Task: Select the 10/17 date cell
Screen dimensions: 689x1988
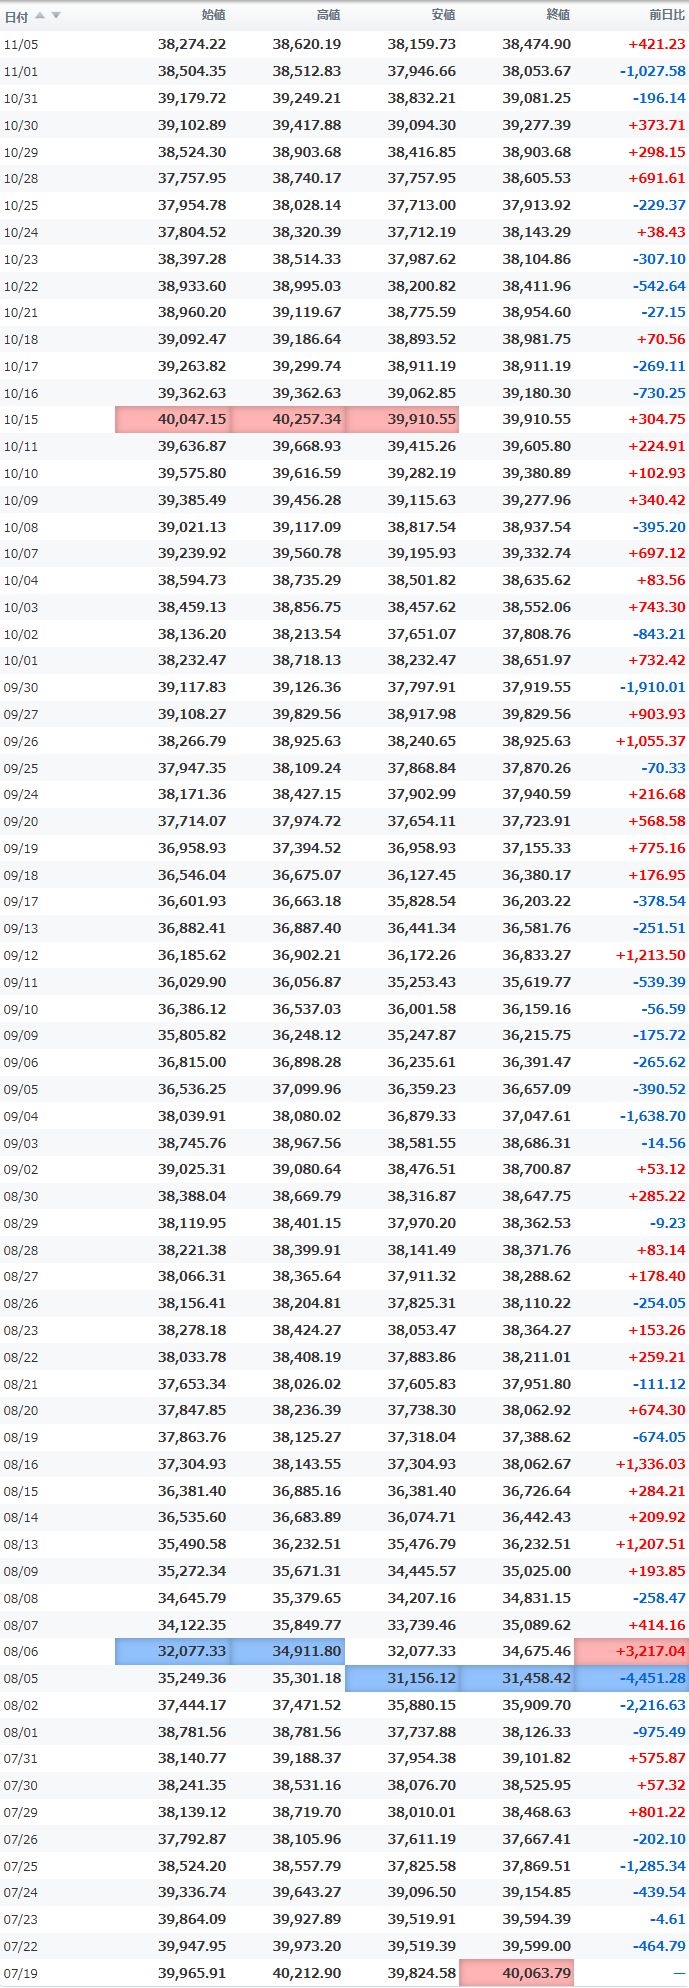Action: tap(21, 366)
